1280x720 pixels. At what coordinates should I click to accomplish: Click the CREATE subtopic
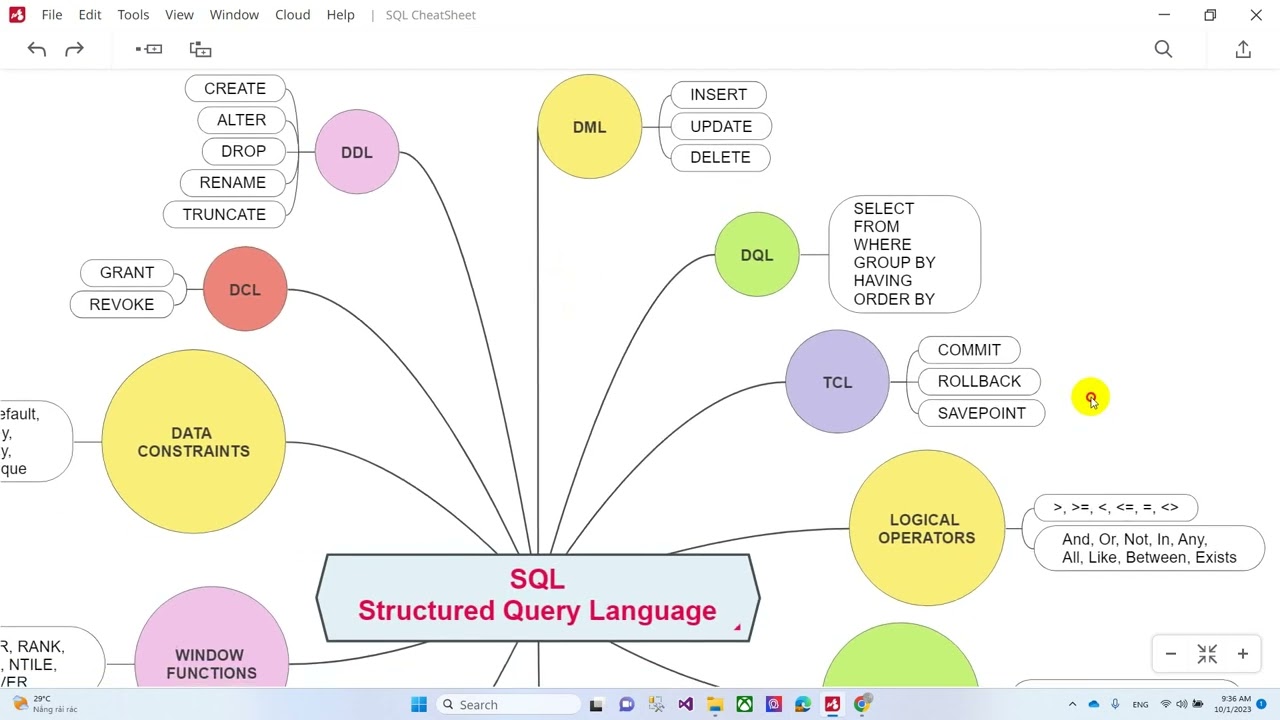(235, 89)
